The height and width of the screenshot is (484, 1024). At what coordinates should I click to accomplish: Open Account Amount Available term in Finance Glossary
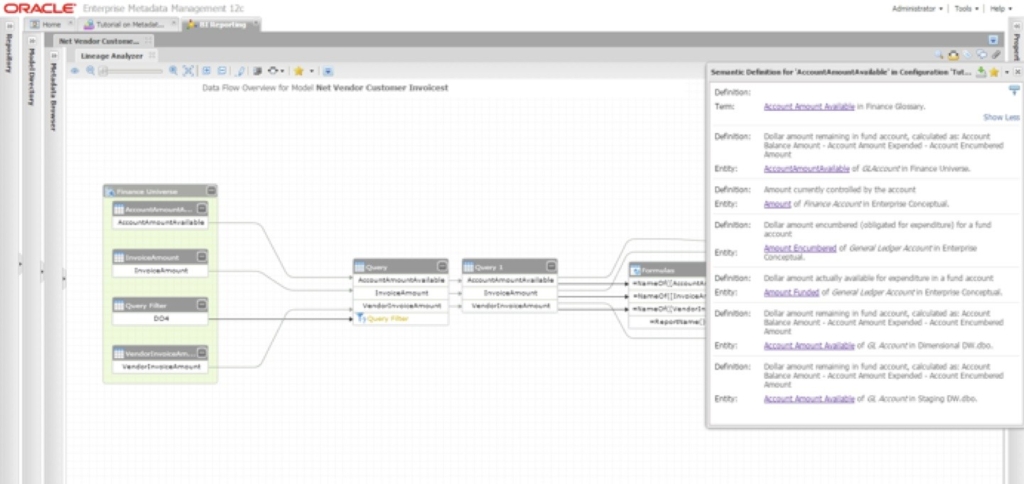808,106
